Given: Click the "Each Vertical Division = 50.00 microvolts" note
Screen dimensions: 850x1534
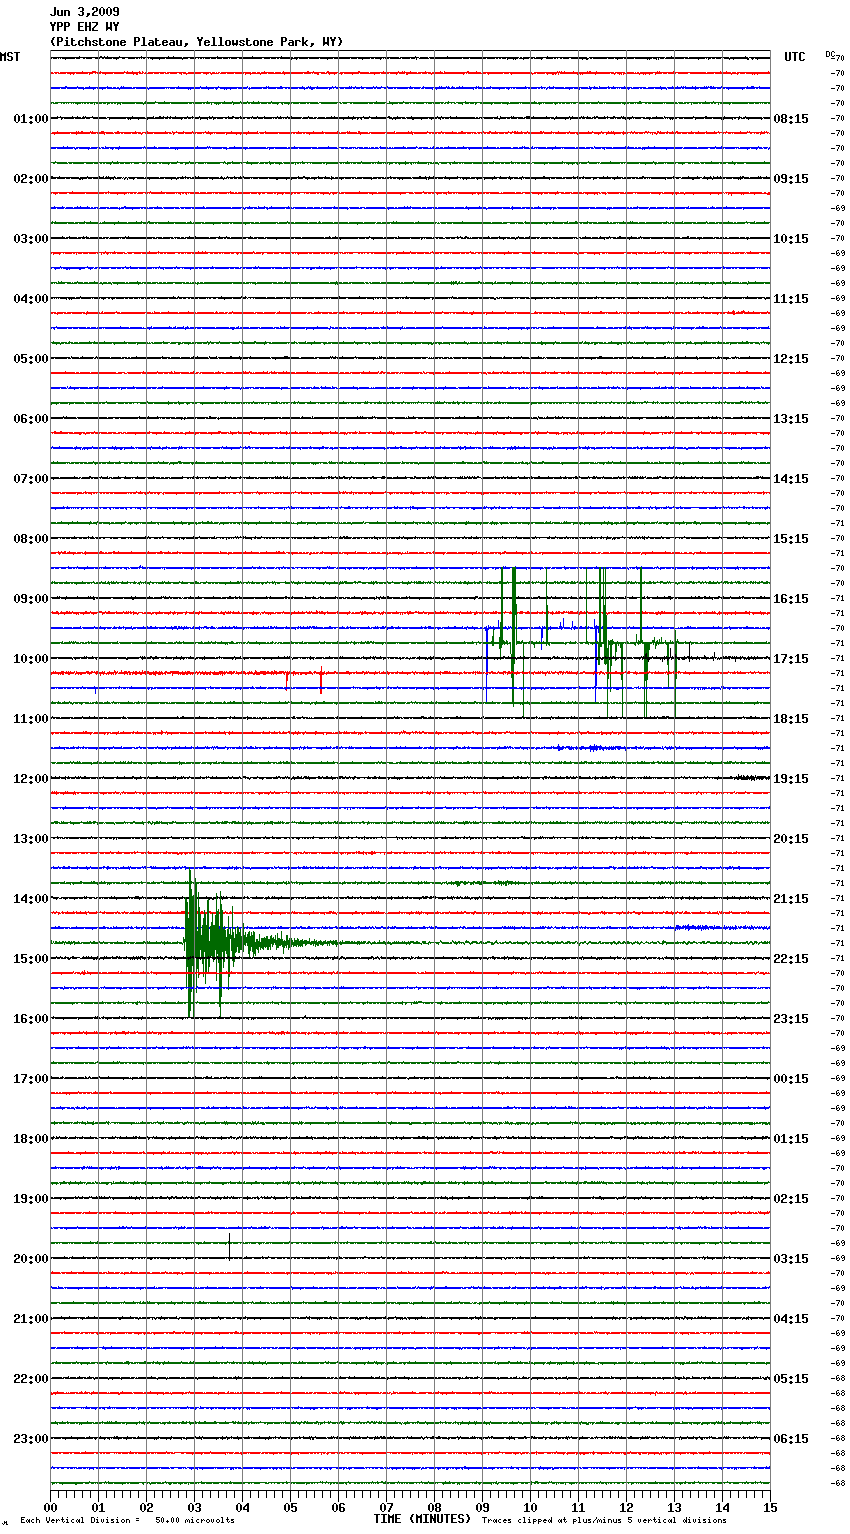Looking at the screenshot, I should (x=127, y=1521).
